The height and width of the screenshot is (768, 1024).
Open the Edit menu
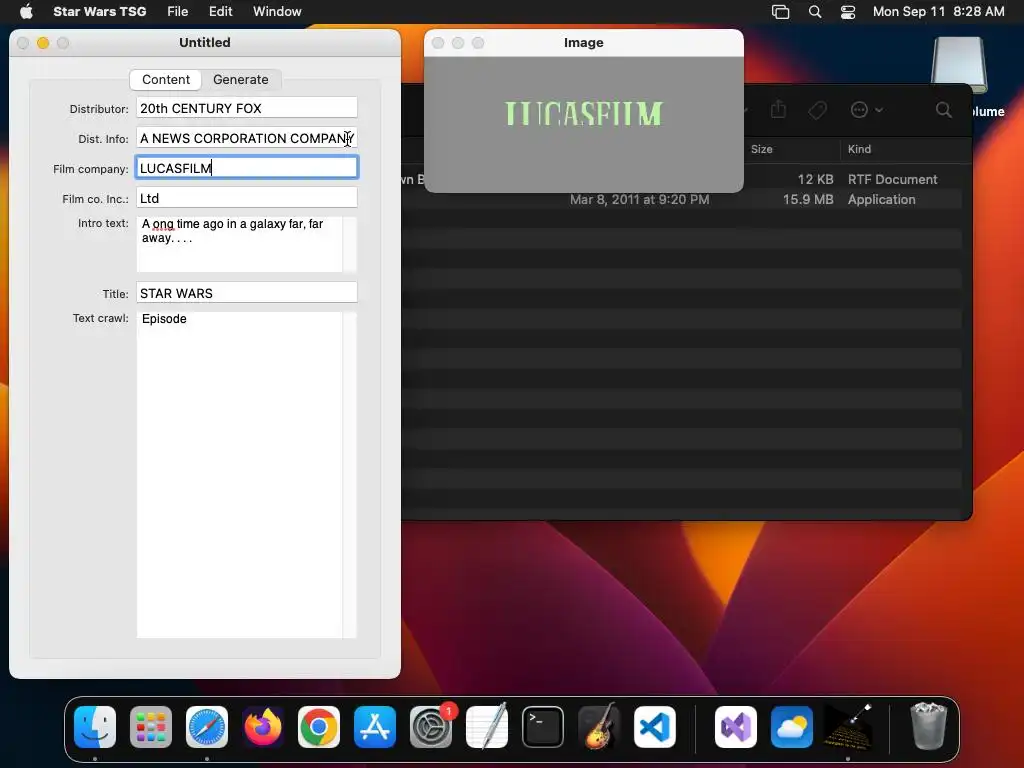220,11
